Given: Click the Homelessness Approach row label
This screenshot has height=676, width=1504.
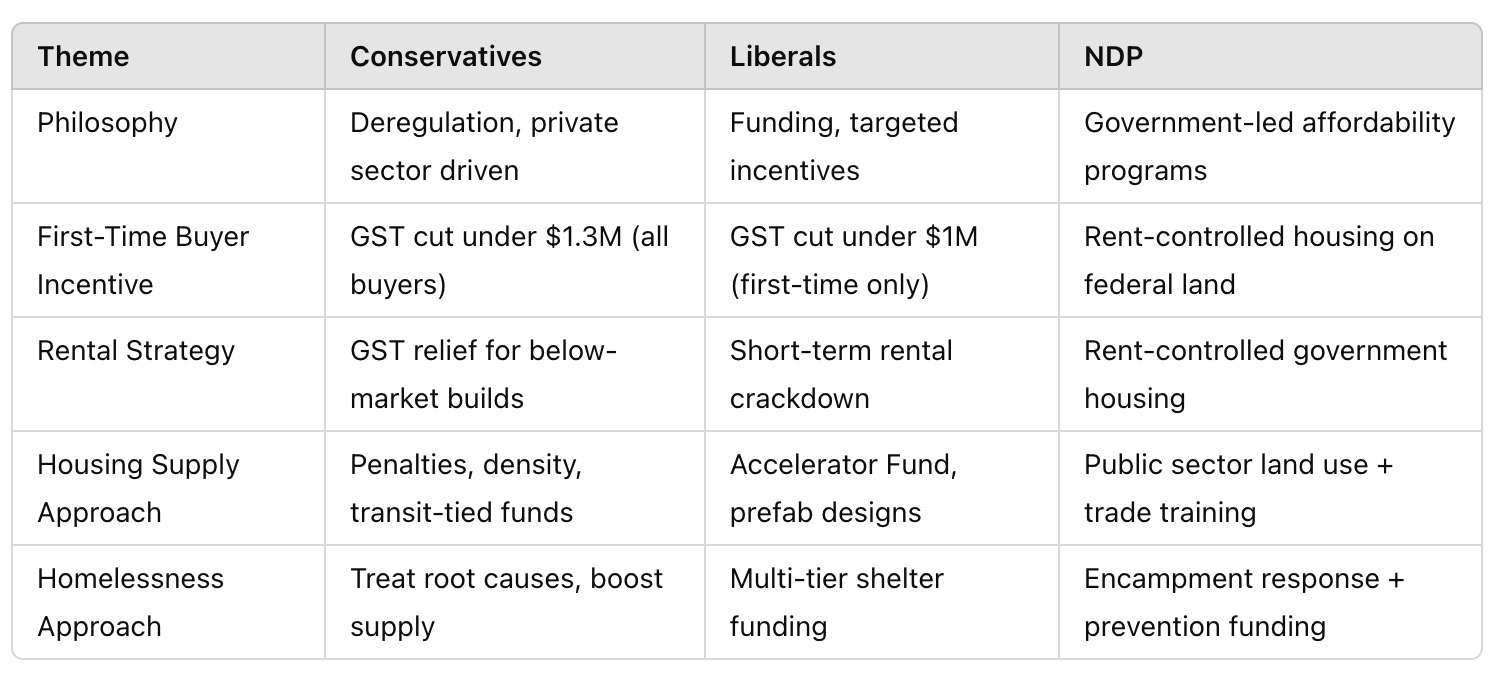Looking at the screenshot, I should click(x=131, y=602).
